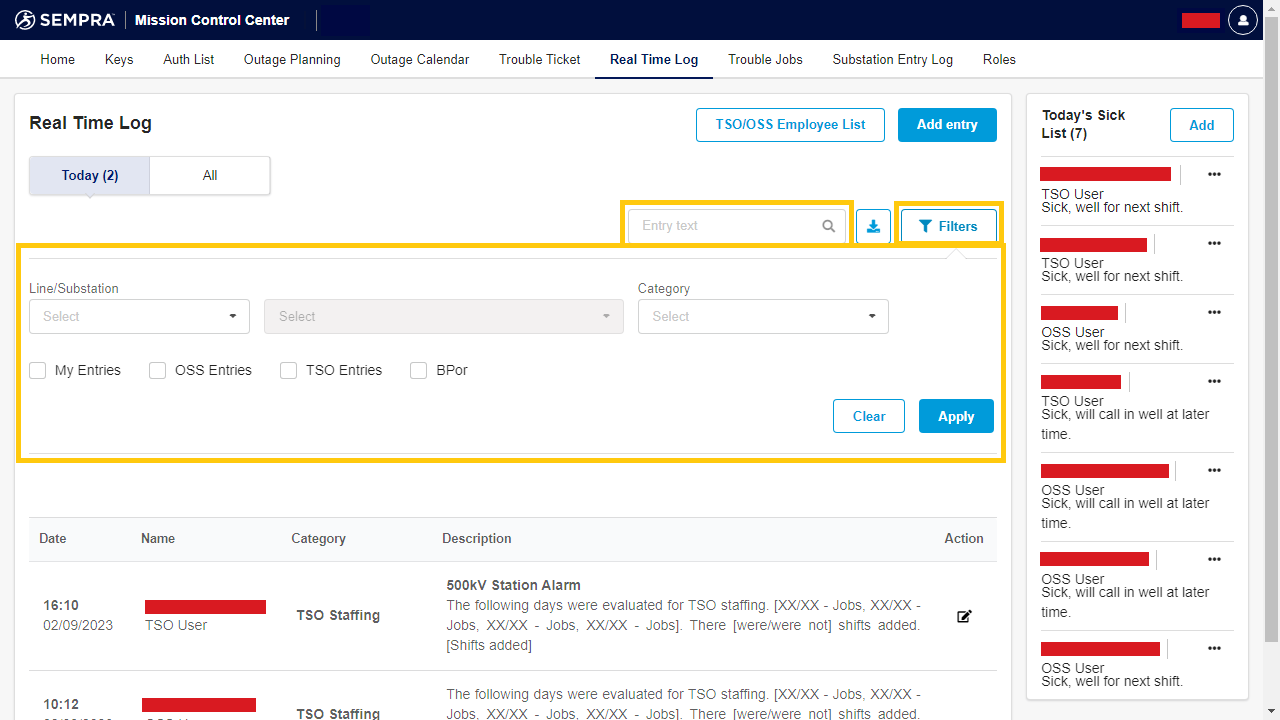Open the first sick list entry's ellipsis menu
1280x720 pixels.
click(1214, 174)
